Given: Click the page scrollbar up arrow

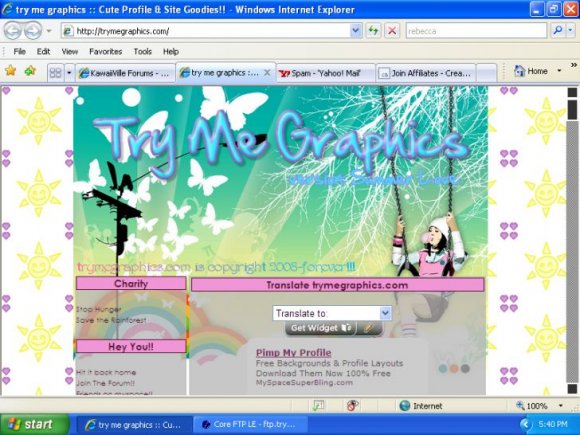Looking at the screenshot, I should pos(572,92).
